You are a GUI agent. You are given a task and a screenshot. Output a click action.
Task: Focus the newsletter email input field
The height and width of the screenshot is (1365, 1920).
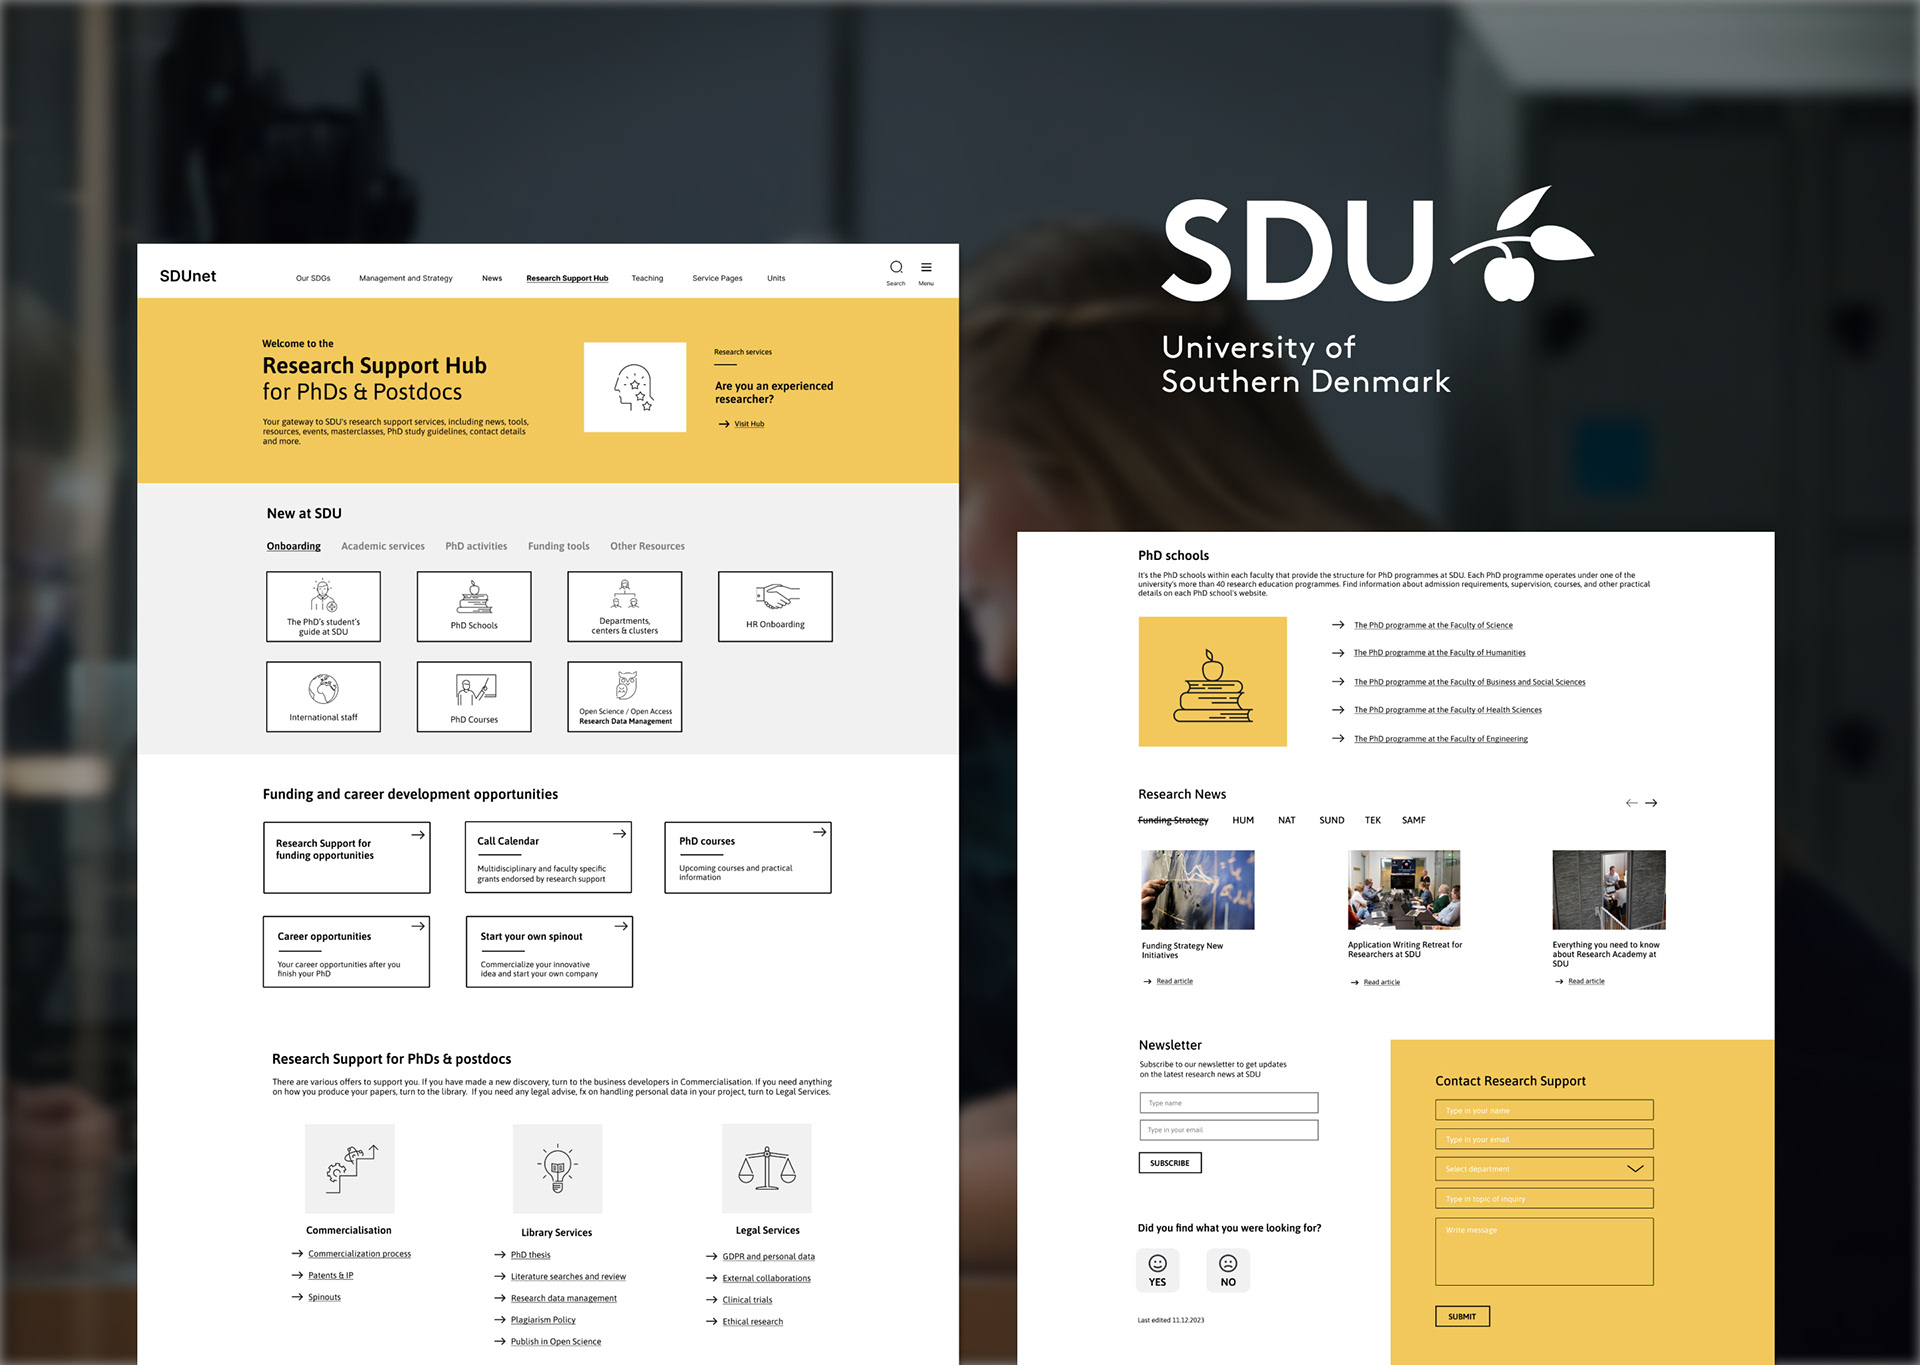pyautogui.click(x=1228, y=1130)
